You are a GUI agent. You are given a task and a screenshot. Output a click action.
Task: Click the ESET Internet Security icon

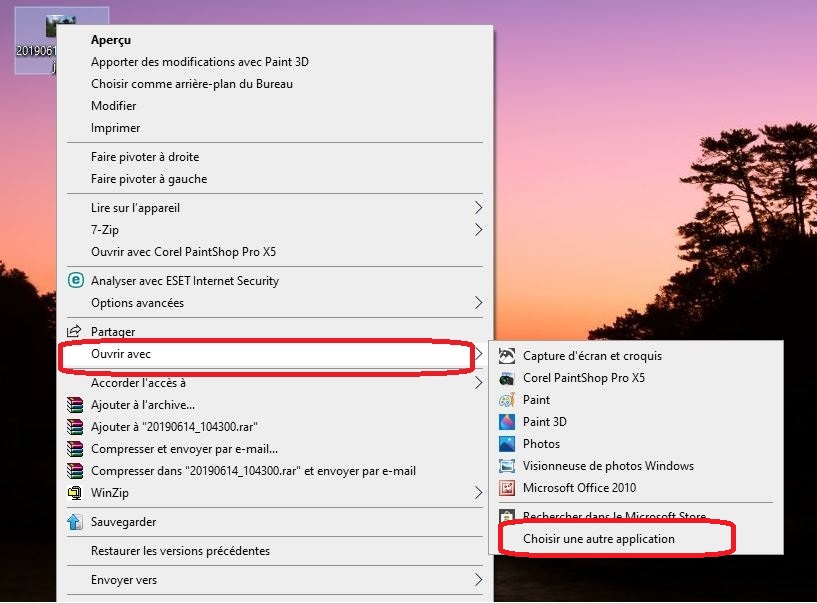(76, 280)
